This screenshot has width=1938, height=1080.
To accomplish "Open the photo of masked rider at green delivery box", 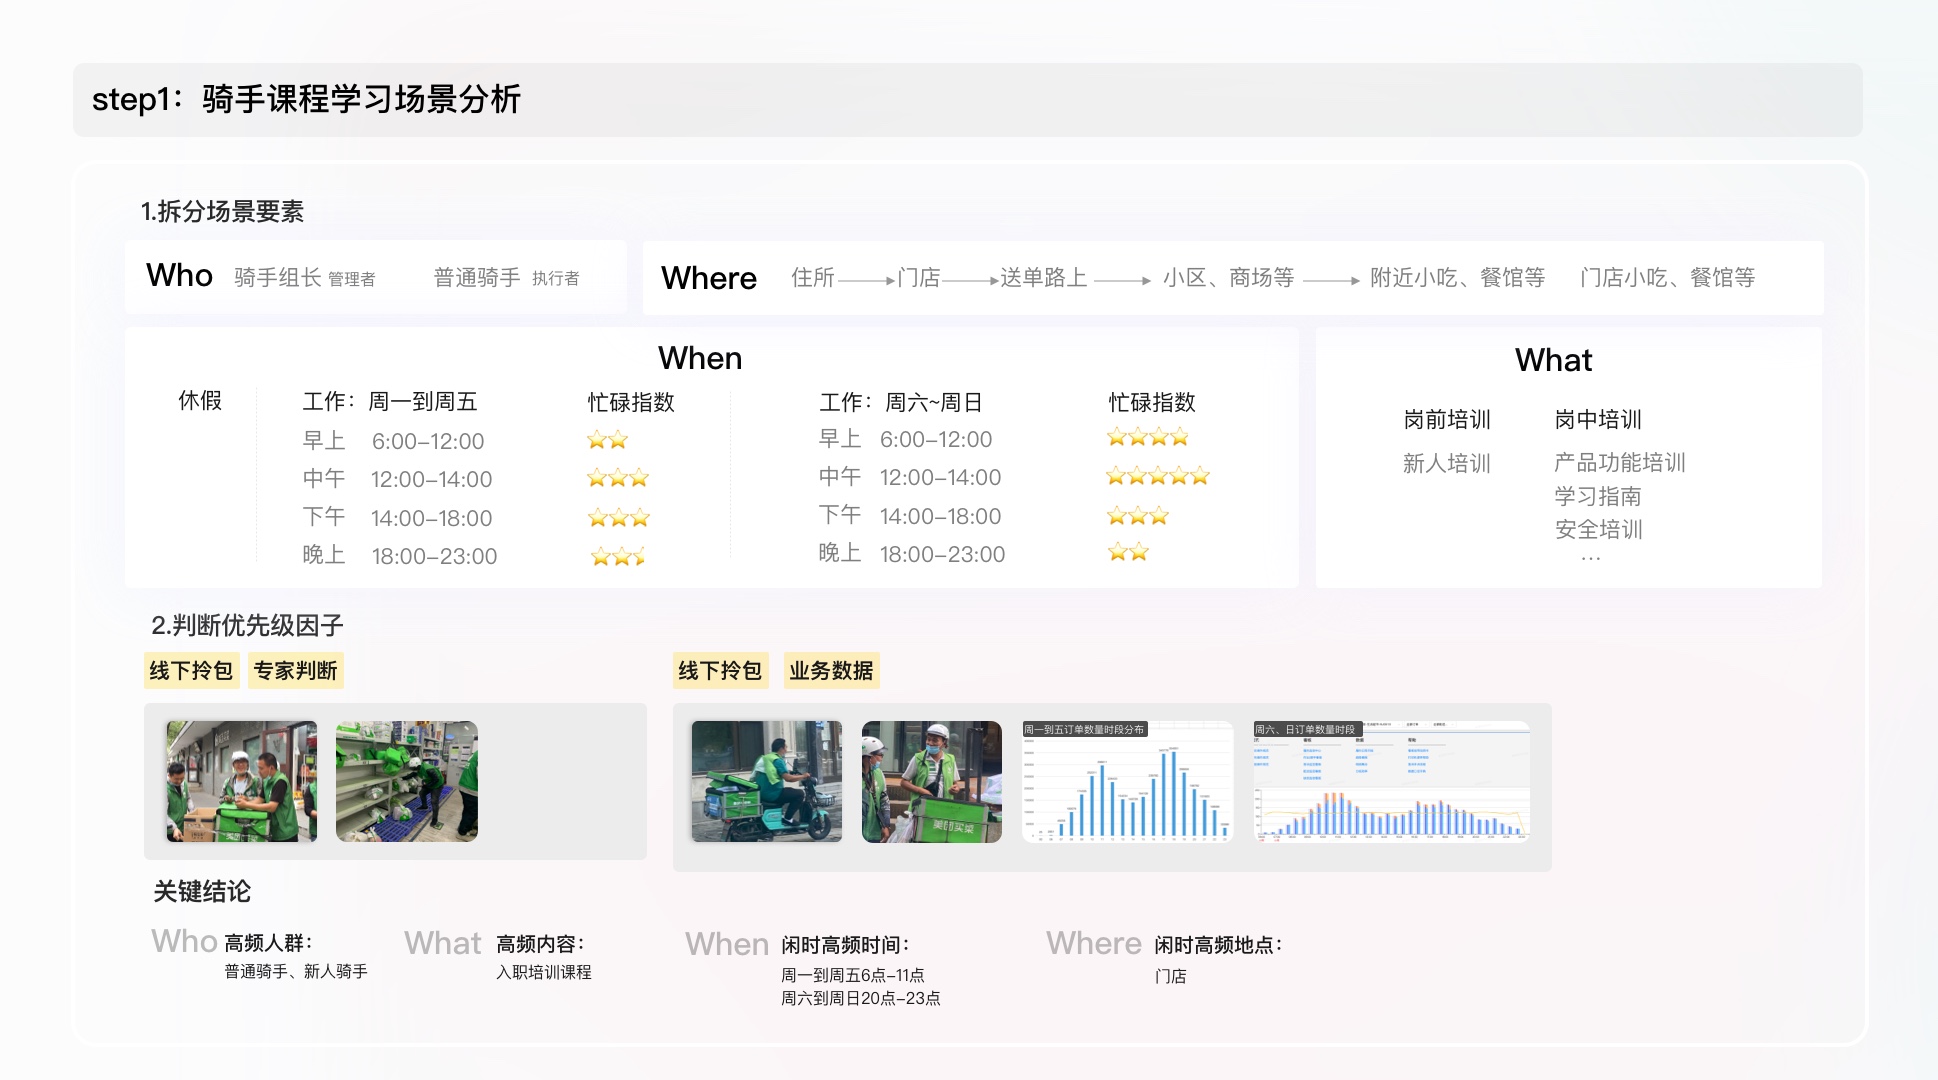I will coord(932,781).
